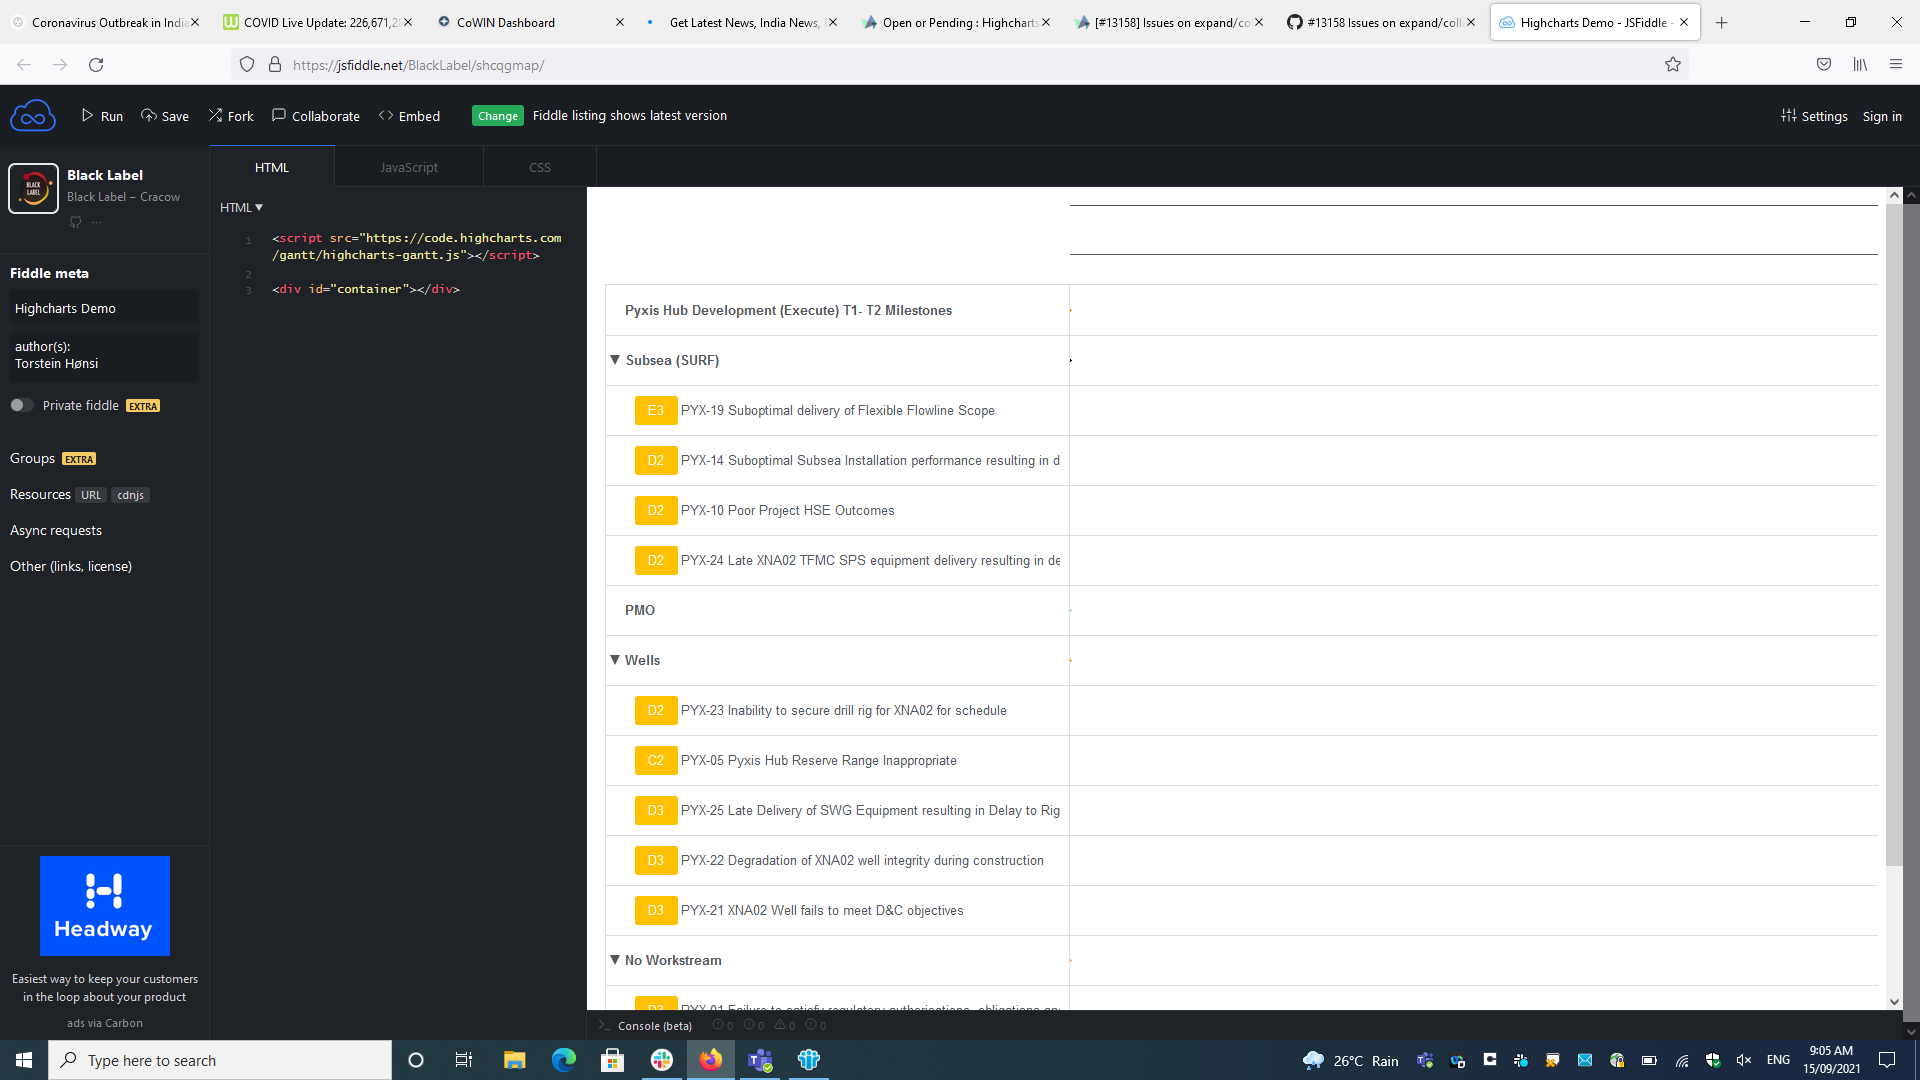Edit the Highcharts Demo title field
The width and height of the screenshot is (1920, 1080).
click(x=103, y=308)
